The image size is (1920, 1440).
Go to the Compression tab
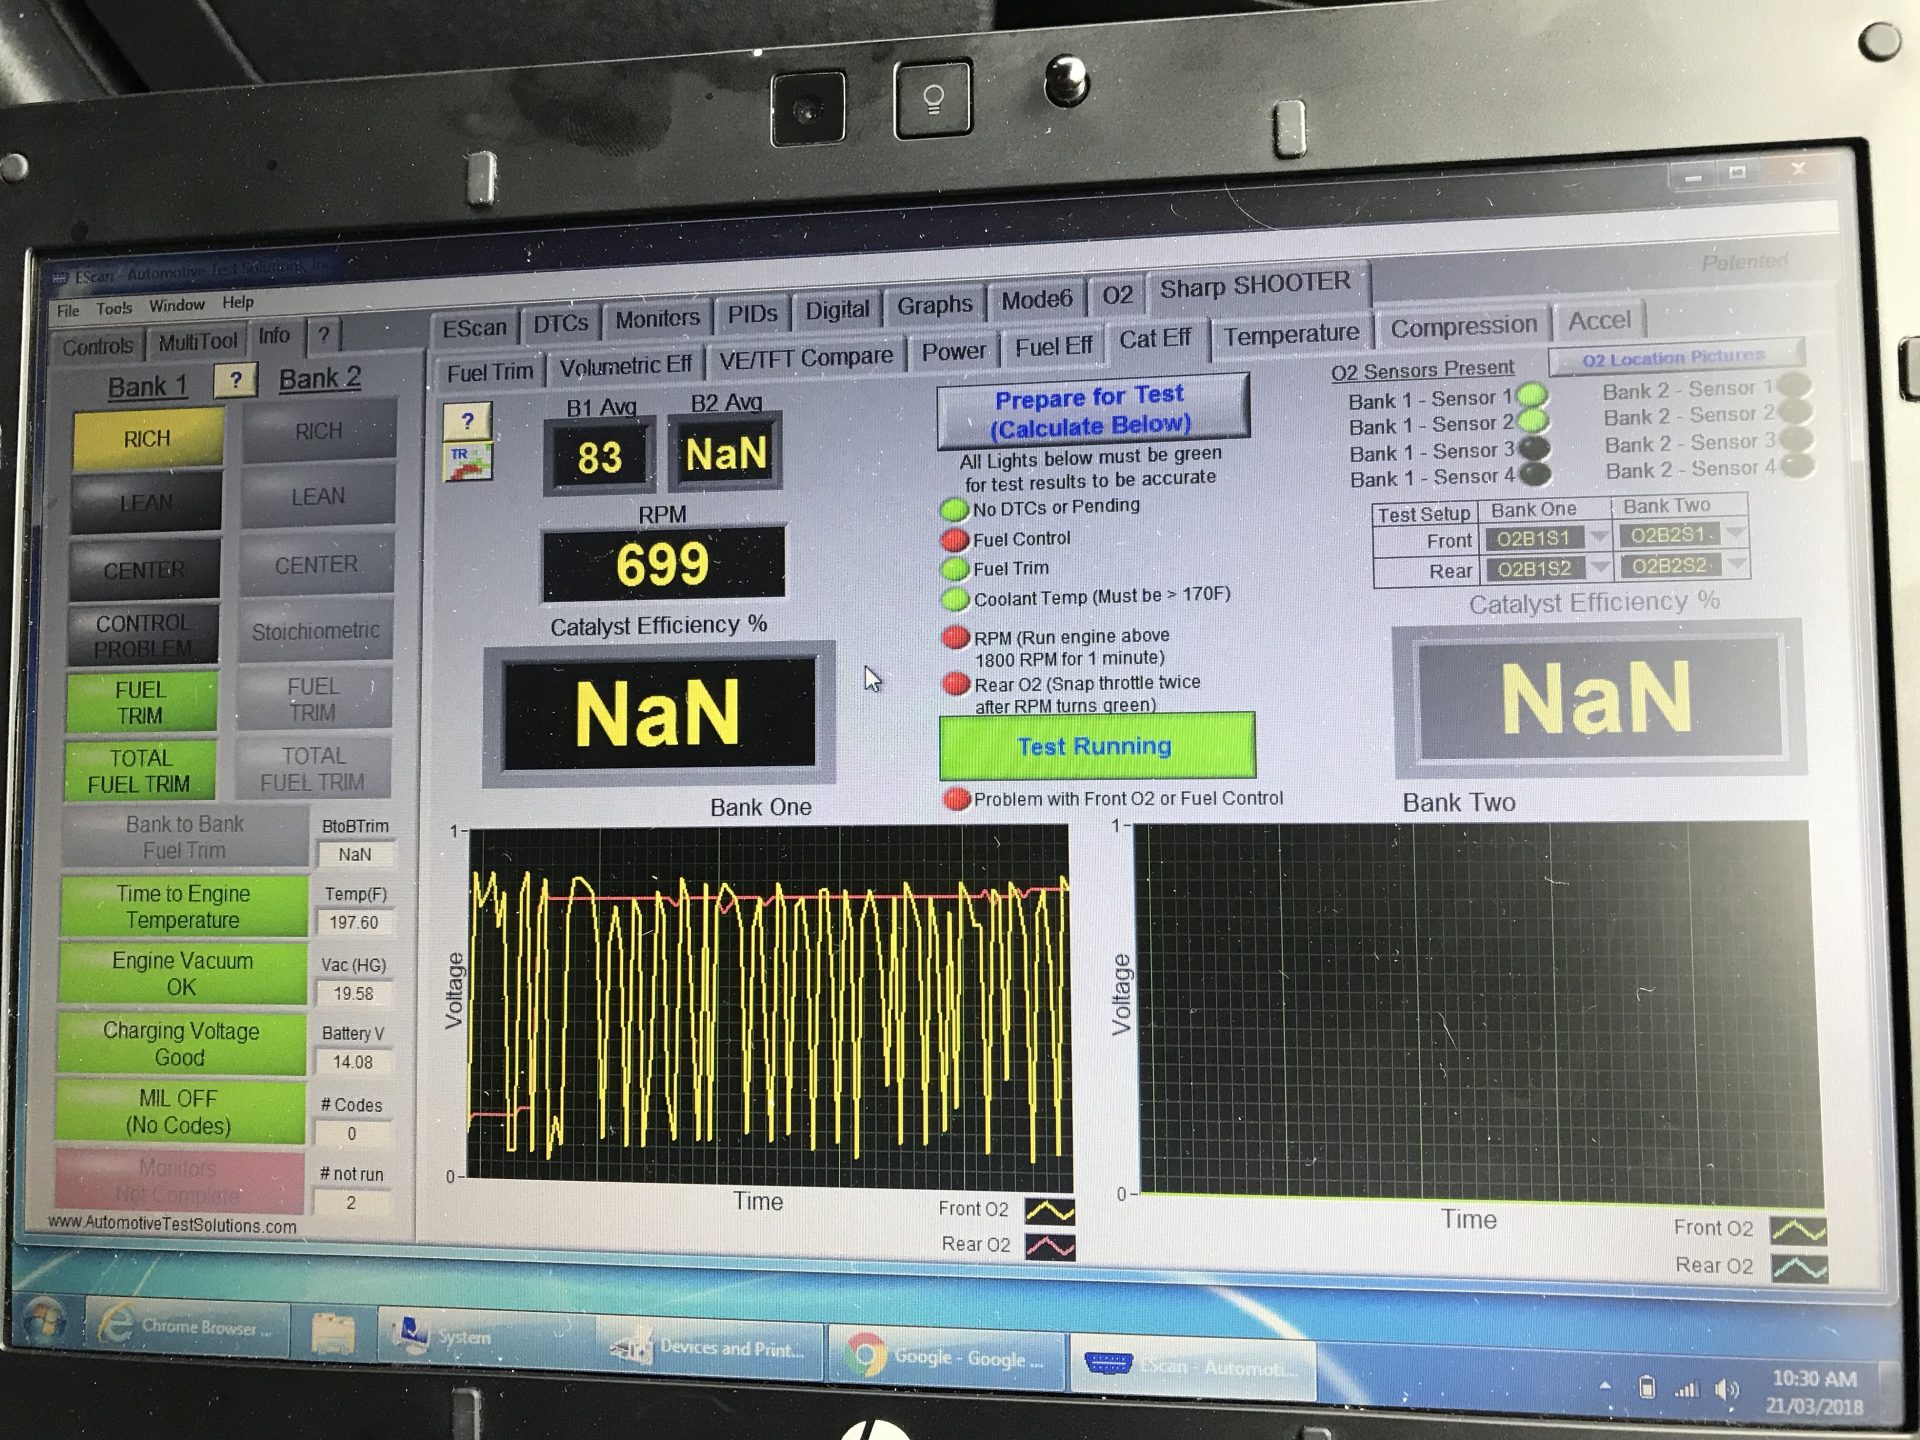click(x=1463, y=327)
